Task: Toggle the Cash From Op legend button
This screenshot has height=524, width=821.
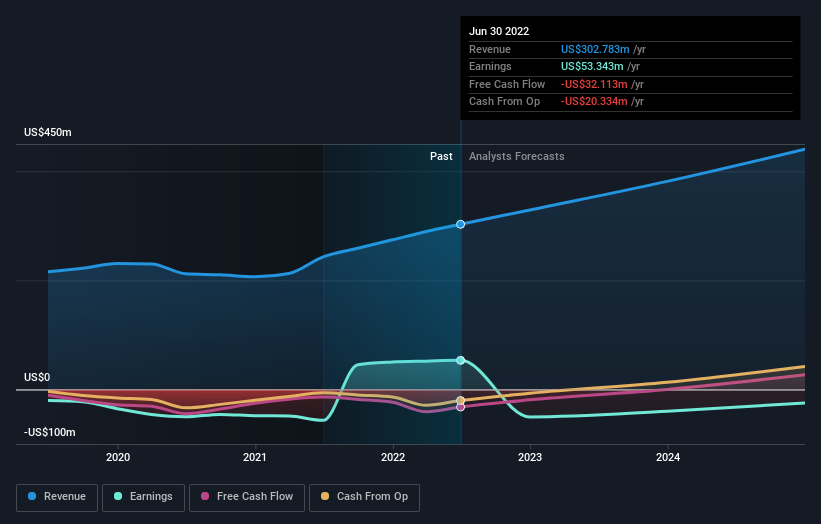Action: [364, 497]
